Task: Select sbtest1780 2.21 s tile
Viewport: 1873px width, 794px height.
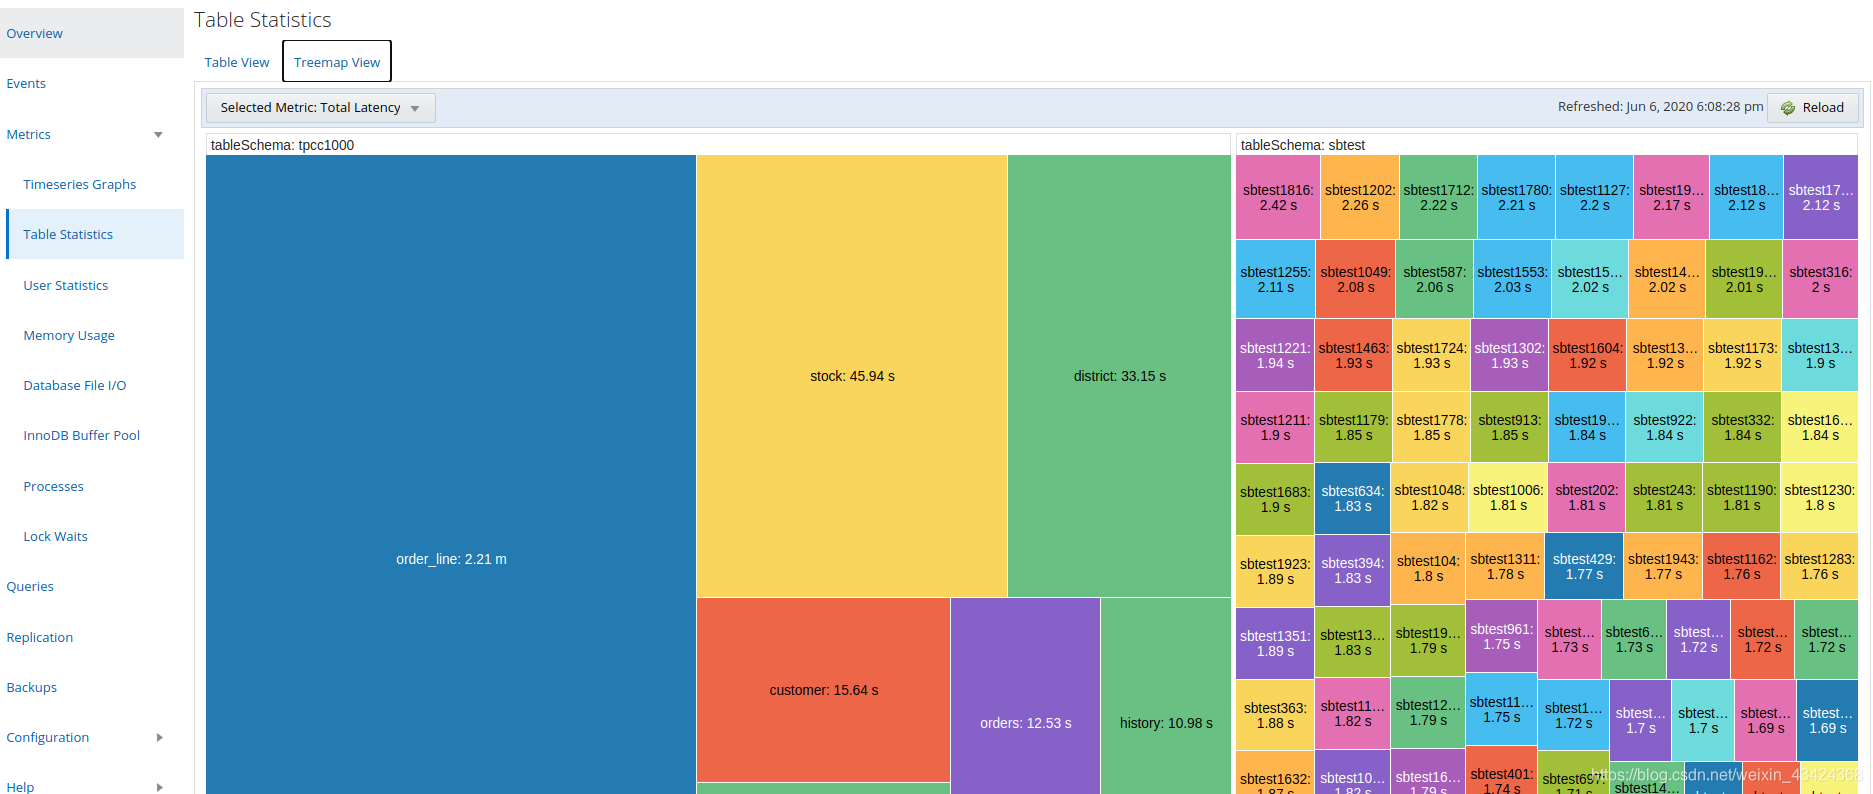Action: pos(1516,197)
